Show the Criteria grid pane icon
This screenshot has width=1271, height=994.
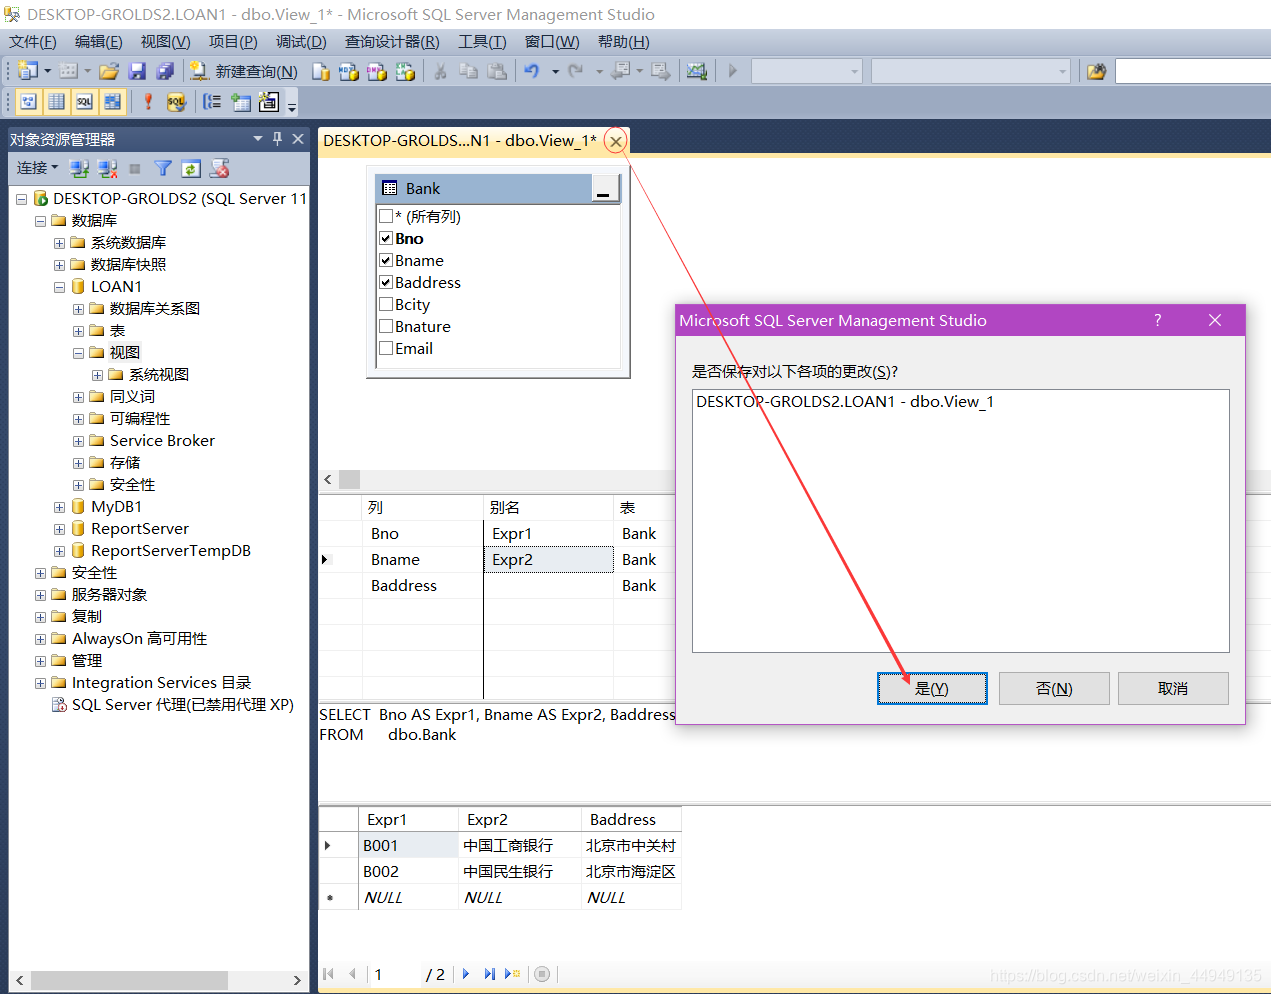(x=56, y=101)
